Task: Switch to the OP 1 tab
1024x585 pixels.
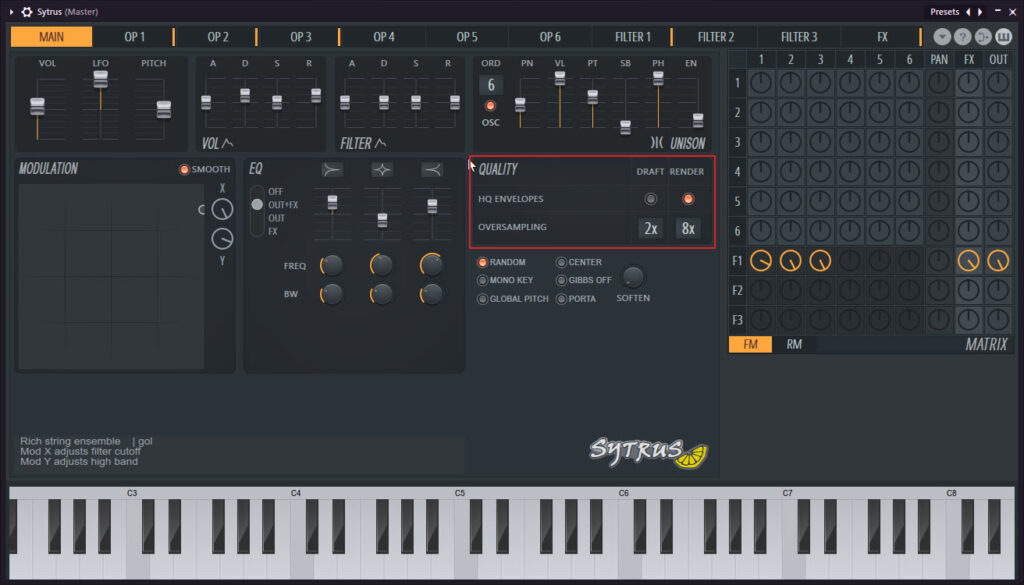Action: click(134, 37)
